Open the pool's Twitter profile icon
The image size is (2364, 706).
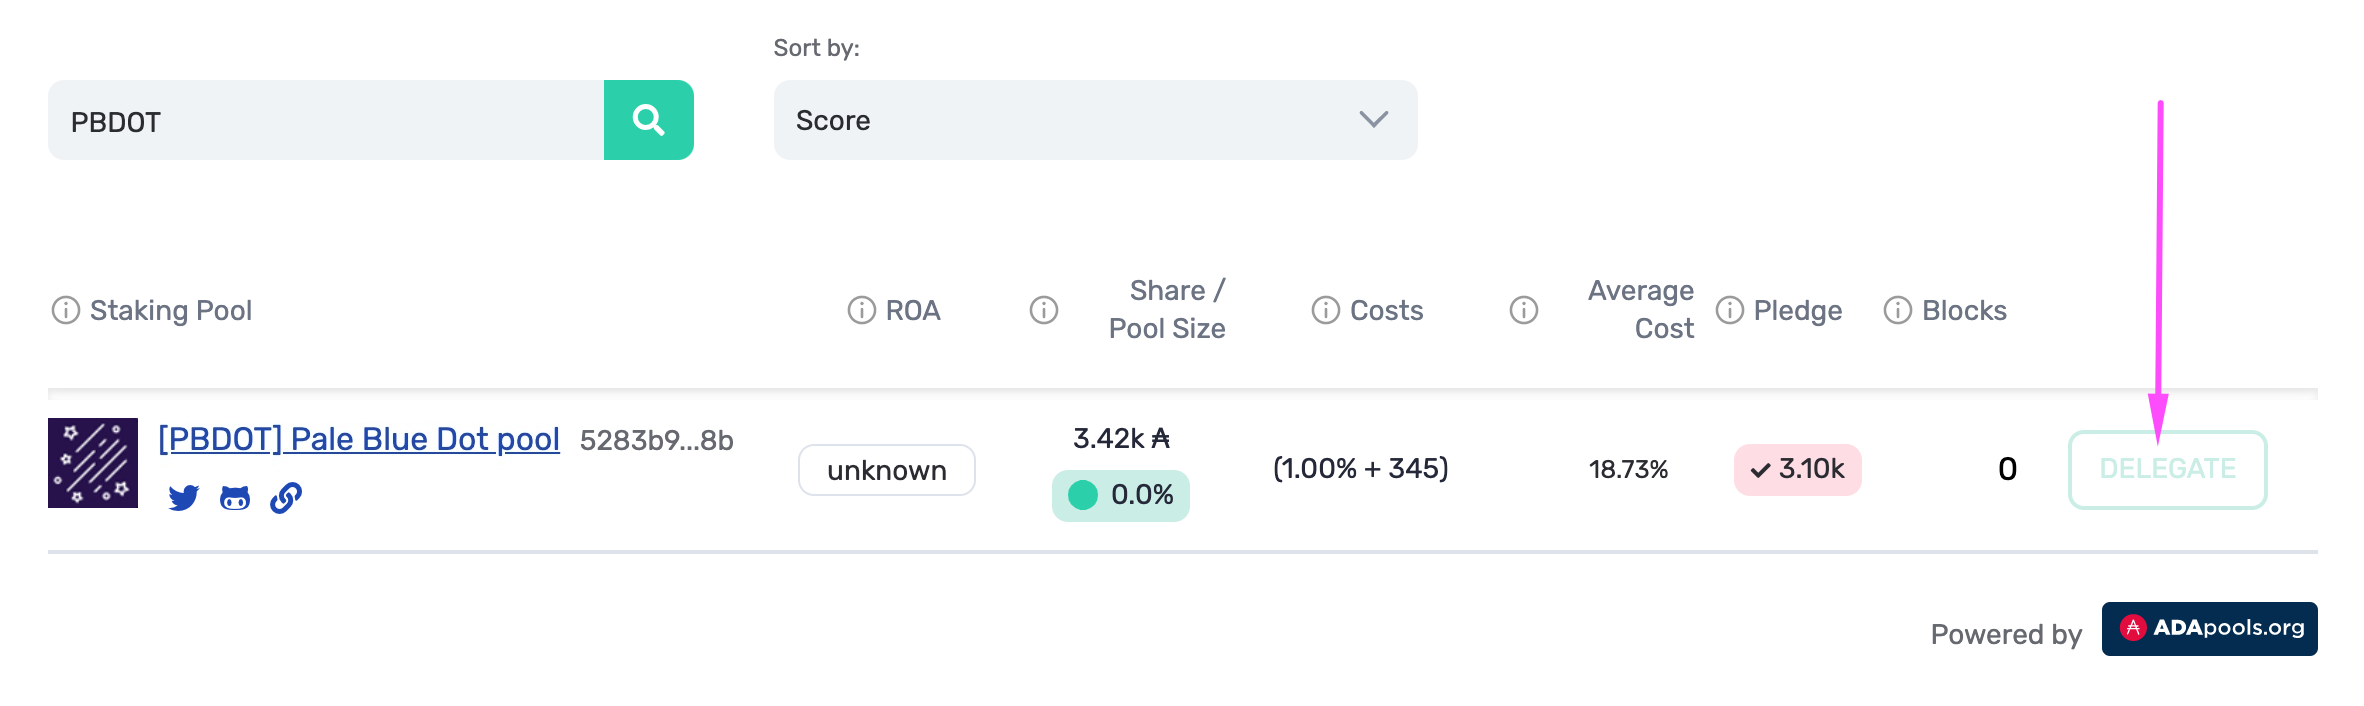pyautogui.click(x=184, y=497)
